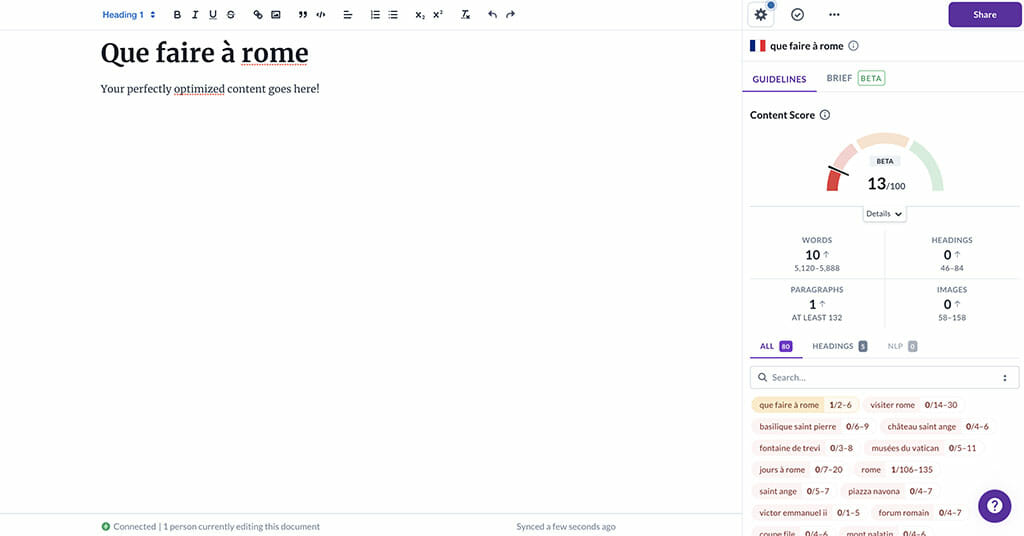Toggle italic formatting
This screenshot has width=1024, height=536.
pyautogui.click(x=195, y=14)
